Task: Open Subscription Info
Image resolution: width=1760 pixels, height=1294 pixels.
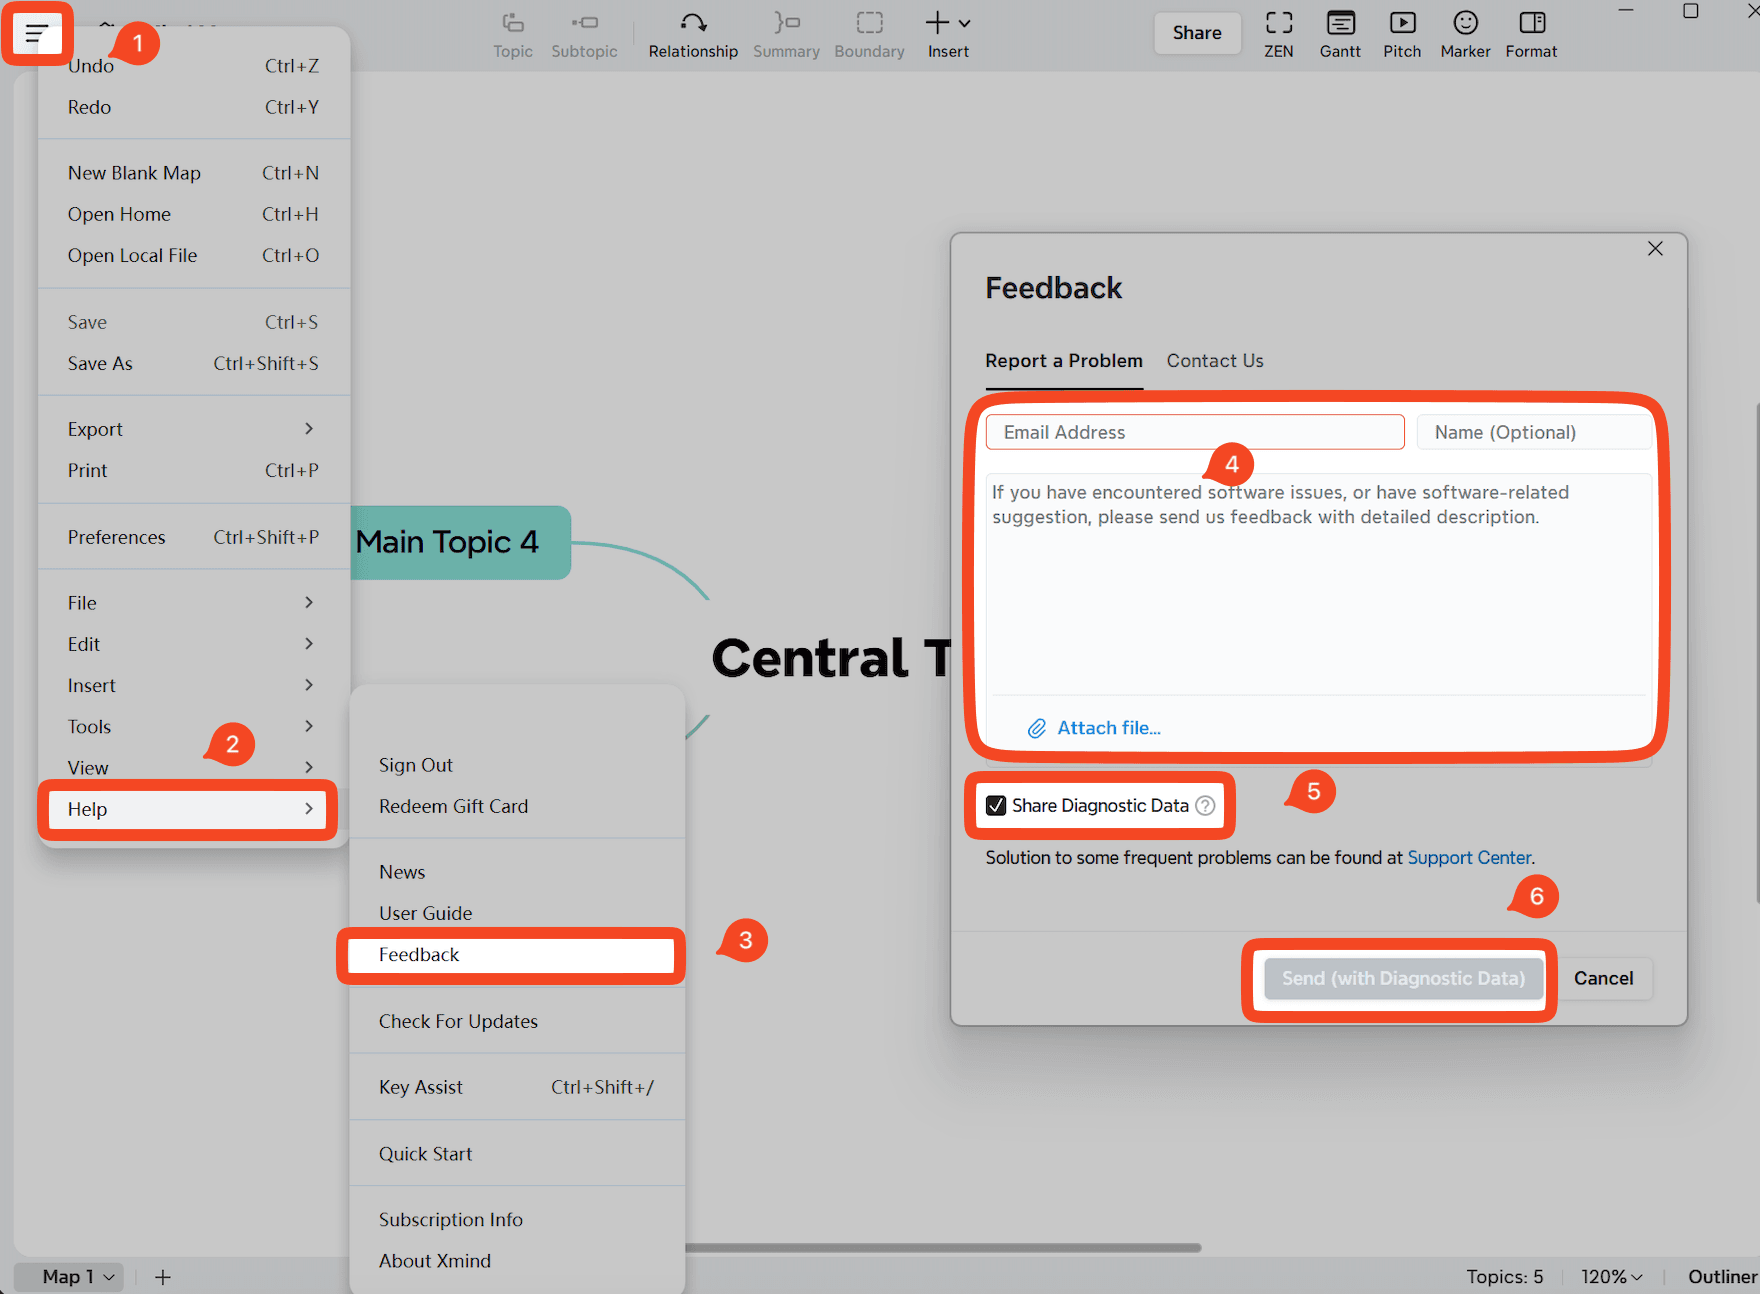Action: coord(517,1220)
